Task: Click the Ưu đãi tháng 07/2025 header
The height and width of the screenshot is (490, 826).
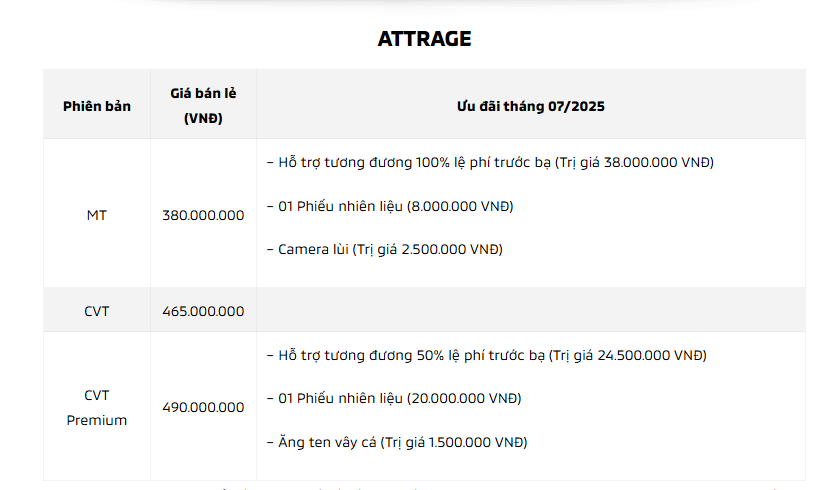Action: pyautogui.click(x=530, y=106)
